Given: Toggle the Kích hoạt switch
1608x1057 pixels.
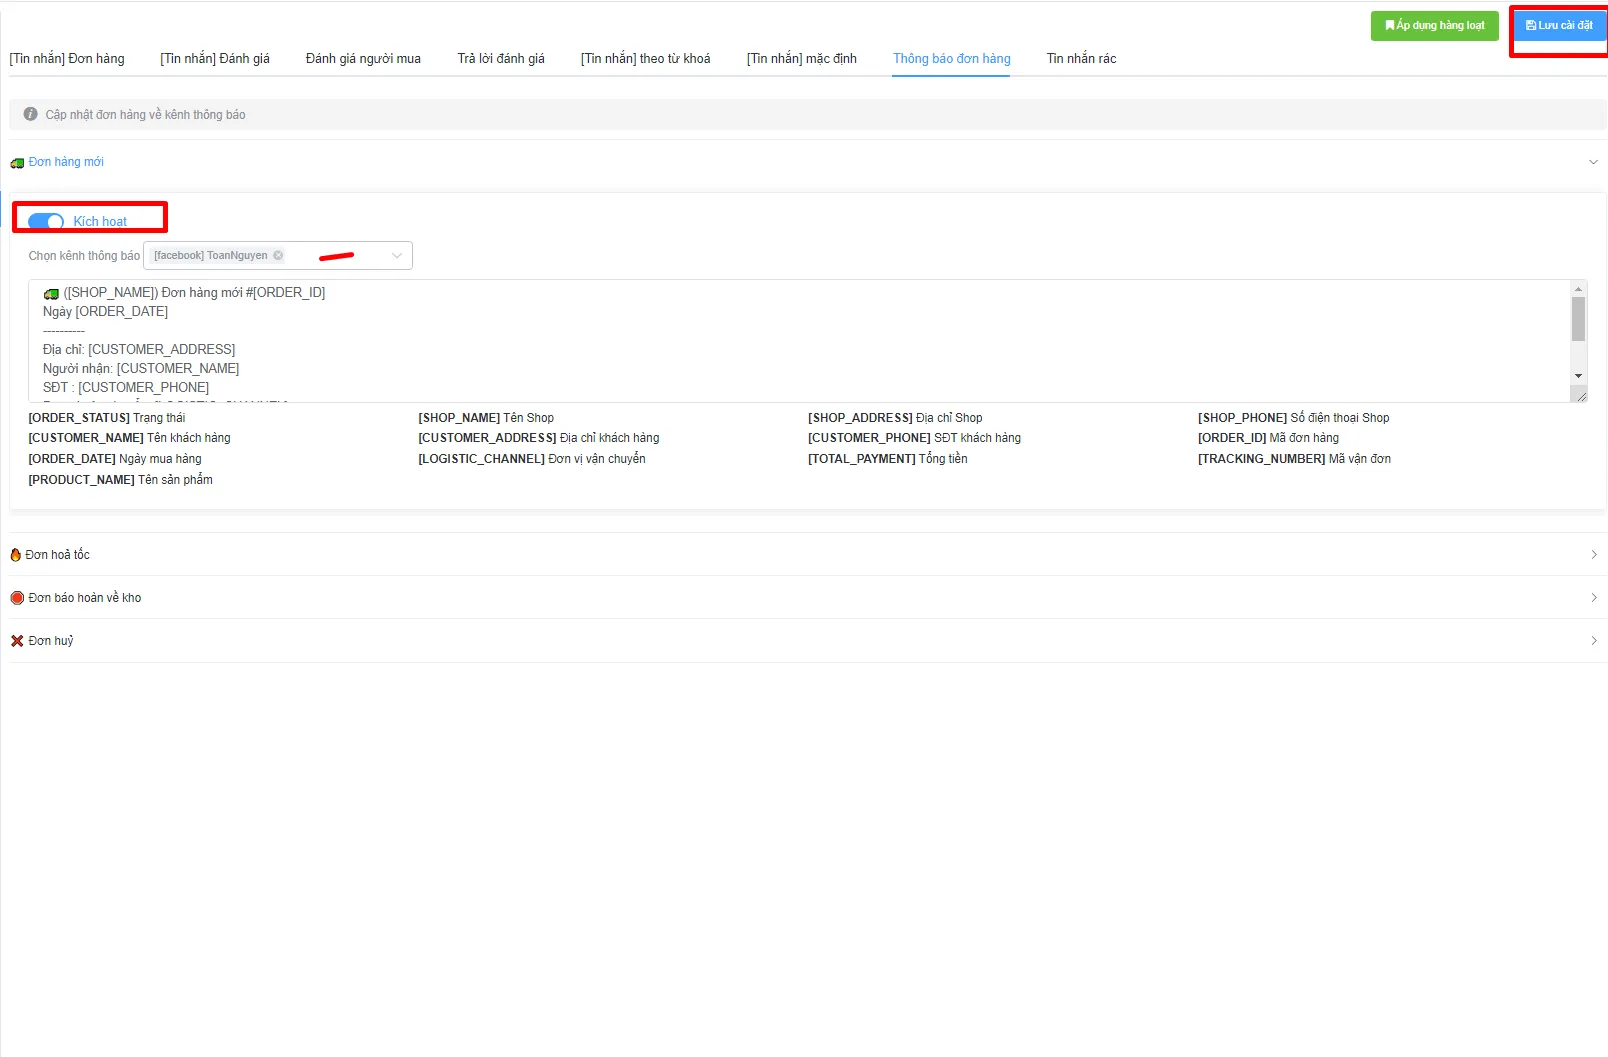Looking at the screenshot, I should [x=46, y=222].
